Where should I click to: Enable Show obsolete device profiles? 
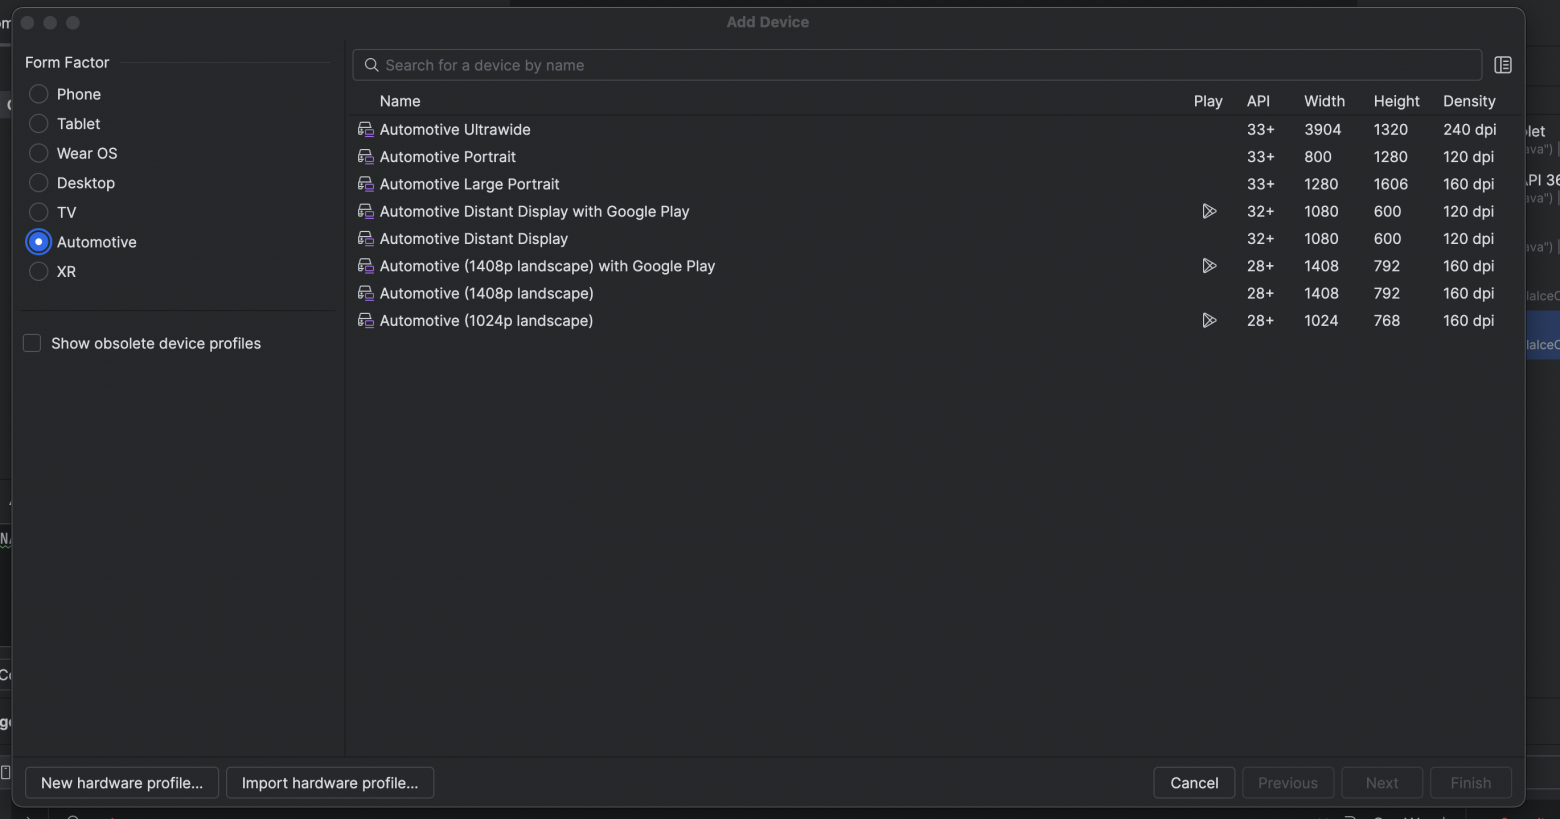32,343
